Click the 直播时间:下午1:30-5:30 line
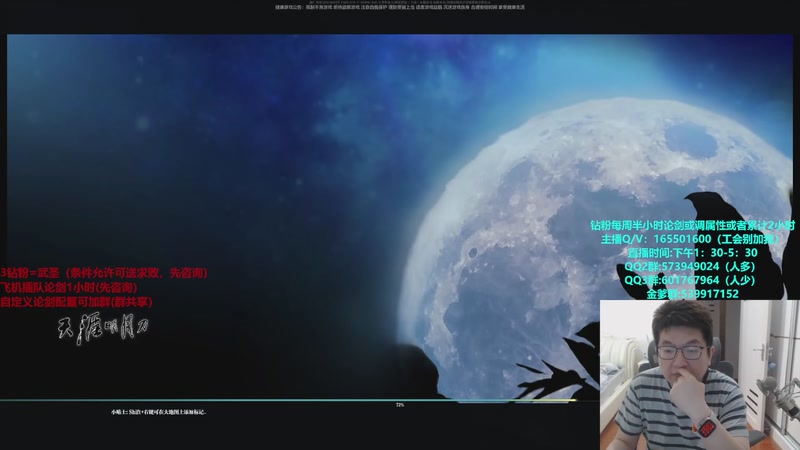The width and height of the screenshot is (800, 450). 692,253
